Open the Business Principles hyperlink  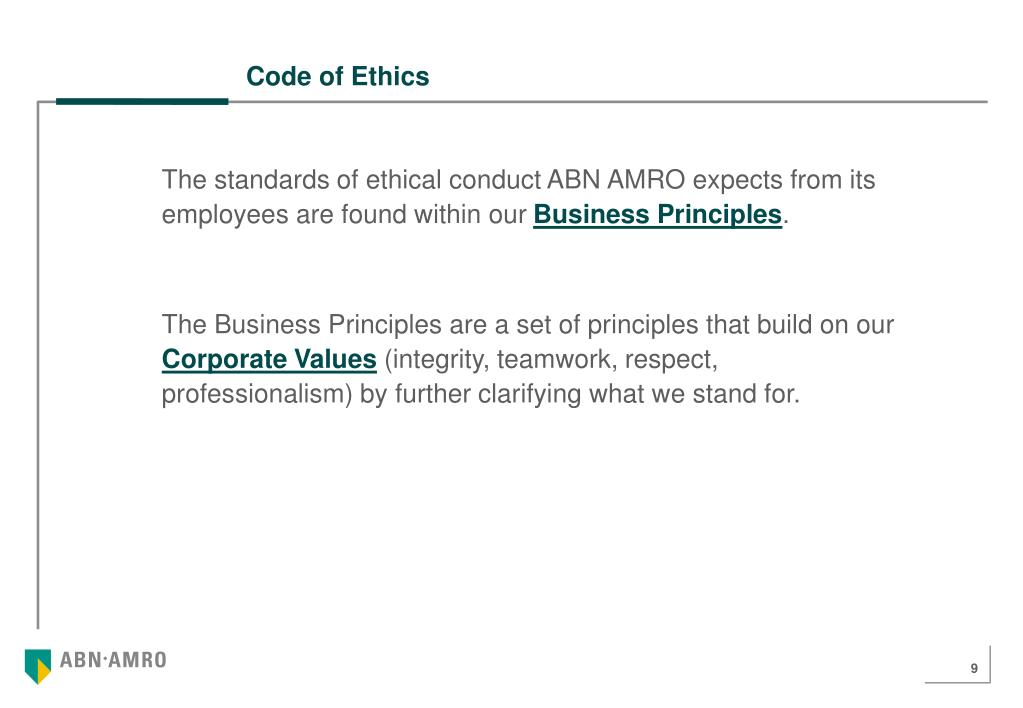click(657, 215)
